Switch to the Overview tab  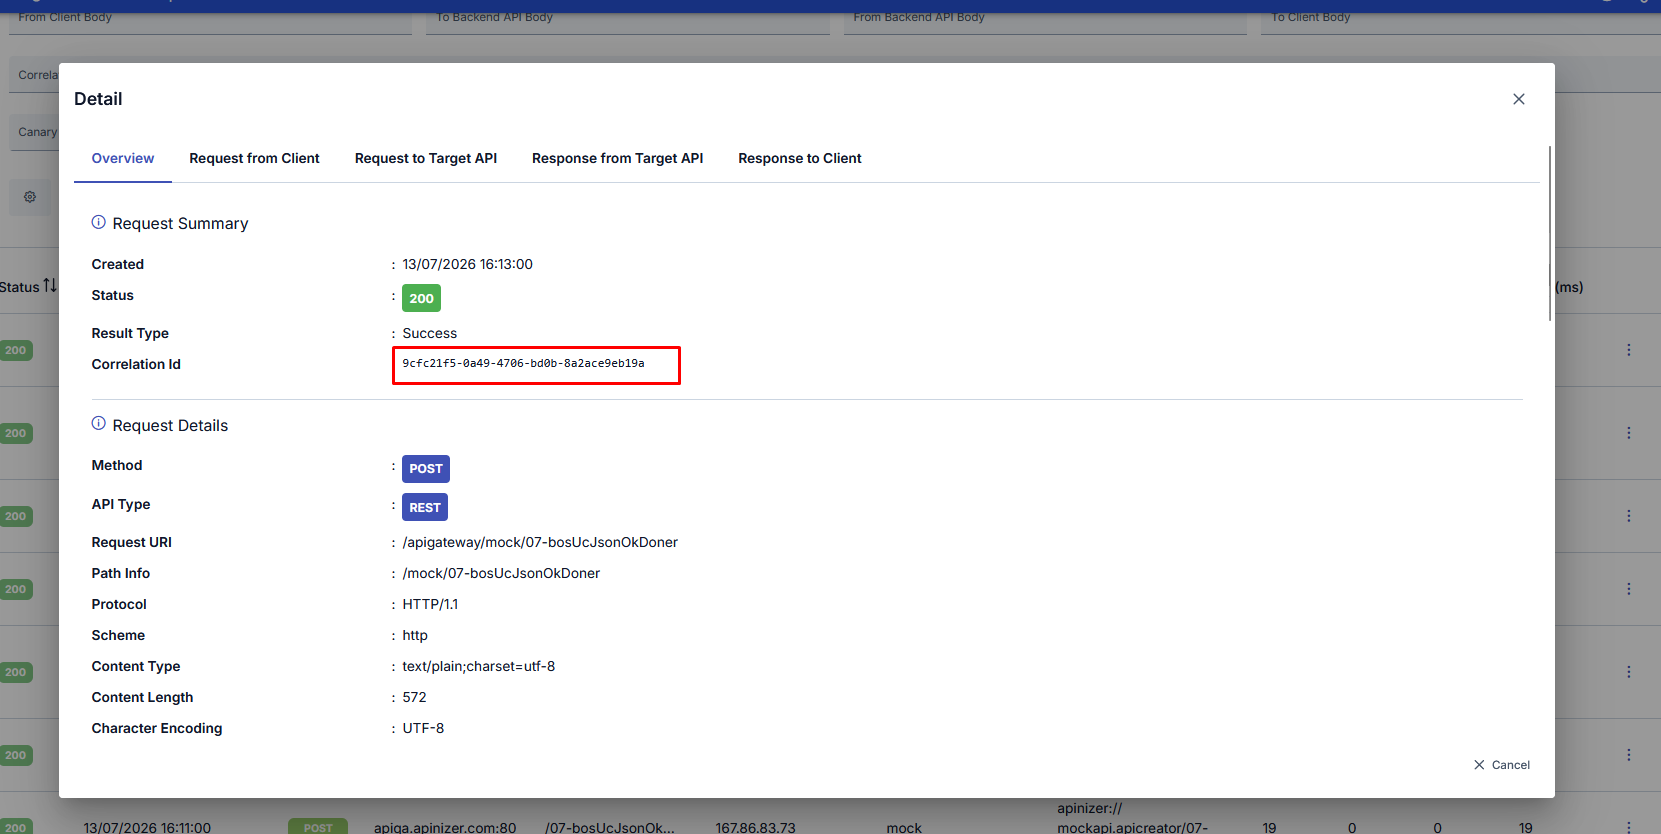point(123,158)
